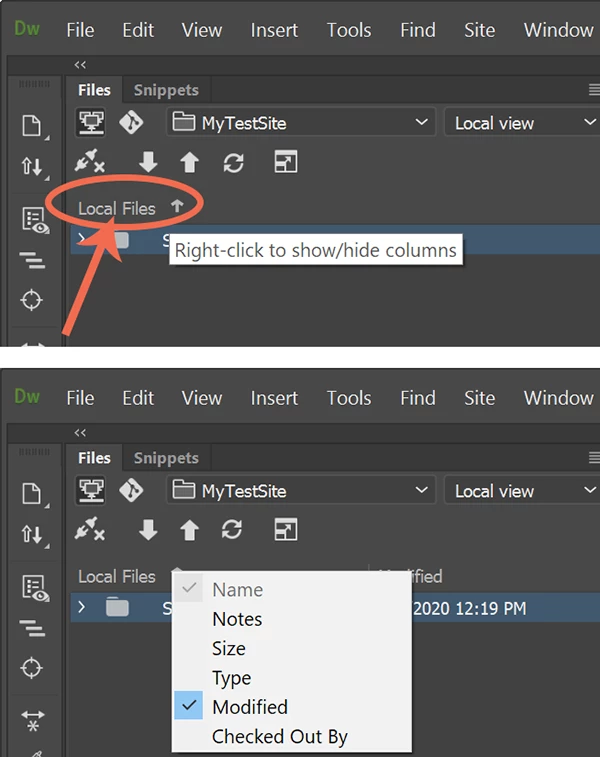Click Inspect crosshair icon in tooltip window

click(31, 300)
